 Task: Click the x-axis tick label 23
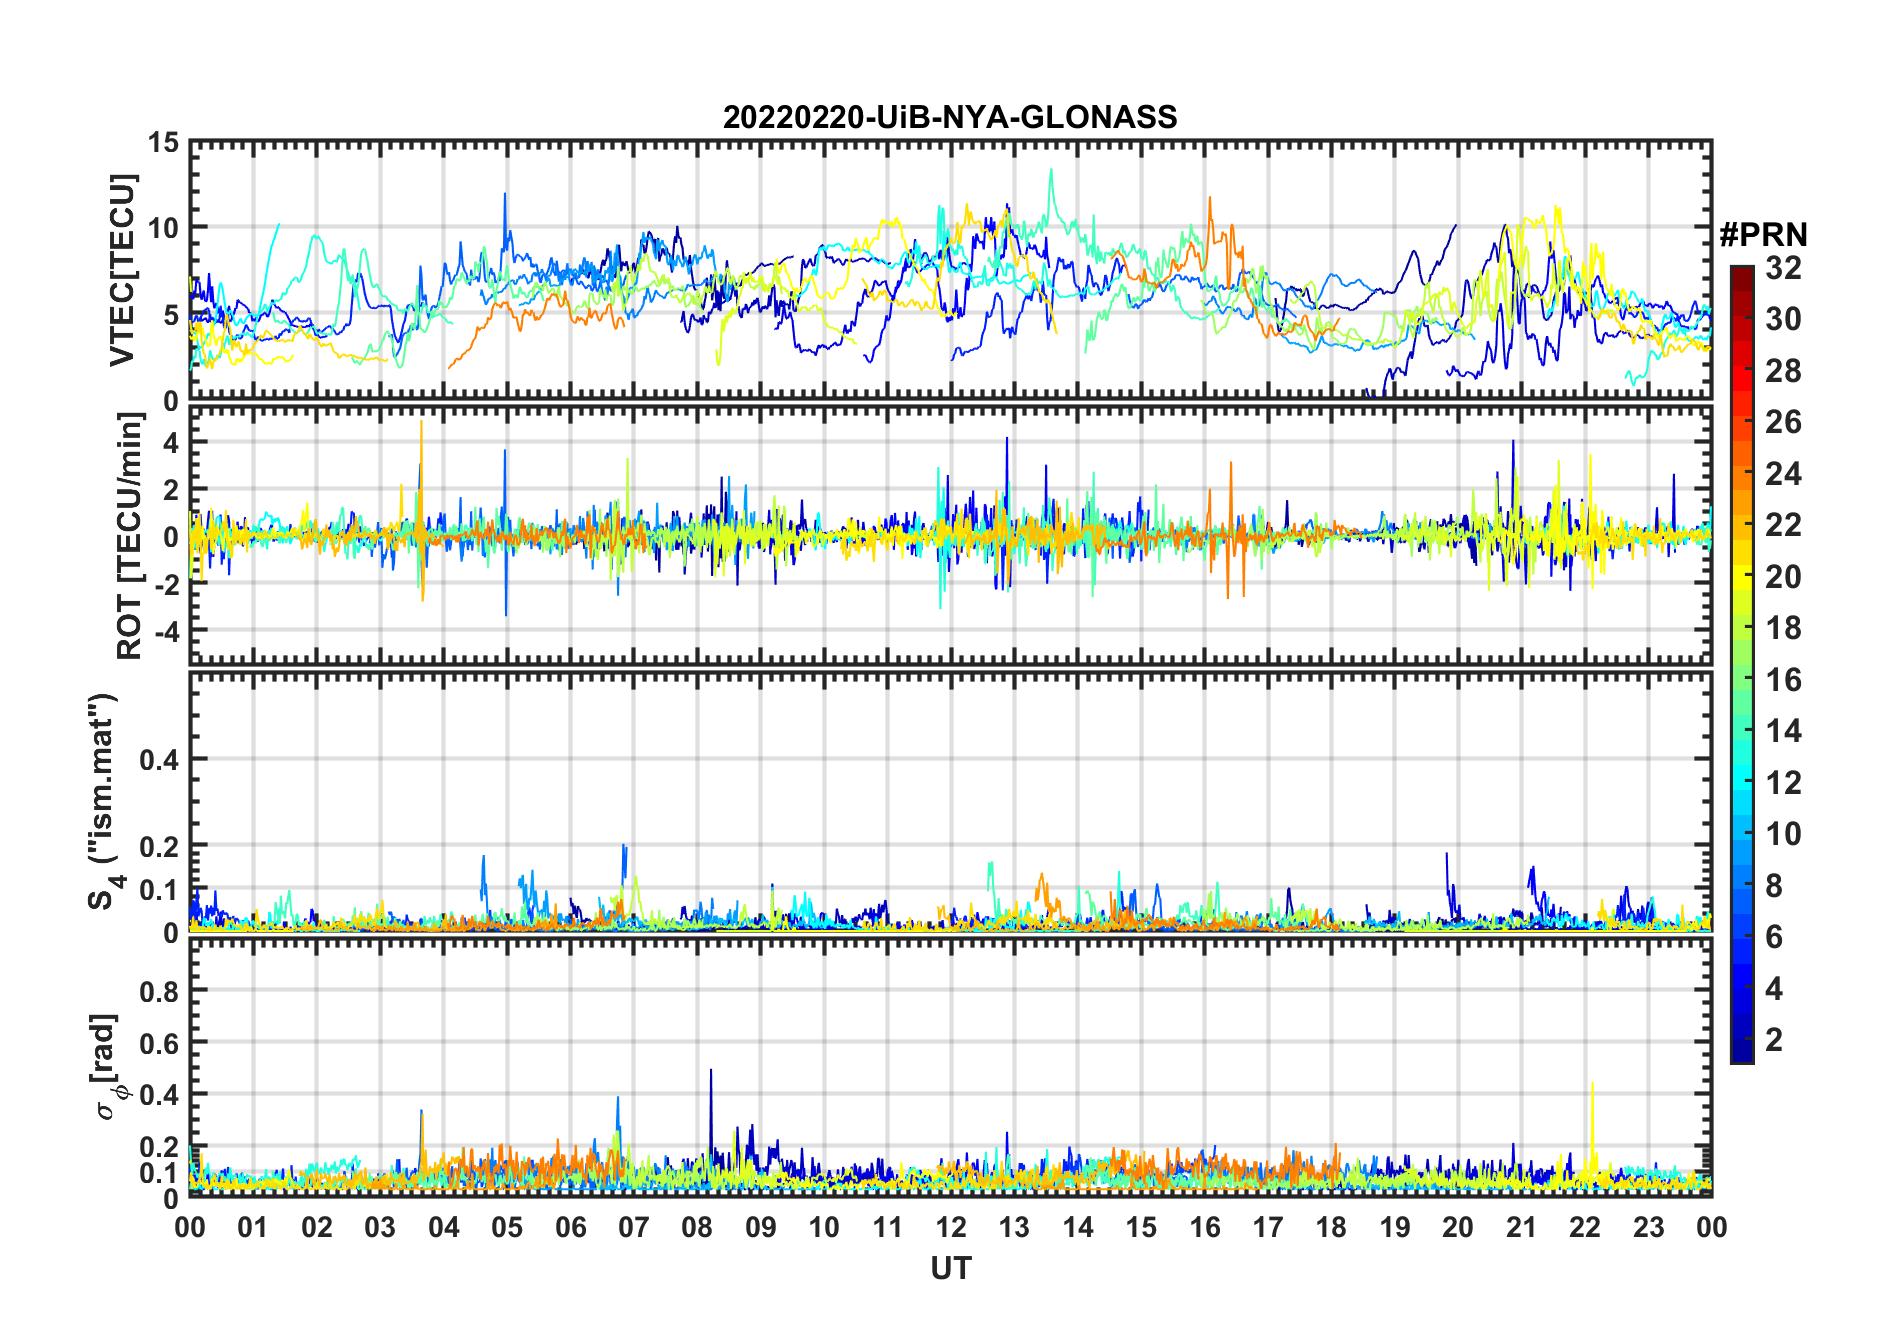[x=1648, y=1227]
